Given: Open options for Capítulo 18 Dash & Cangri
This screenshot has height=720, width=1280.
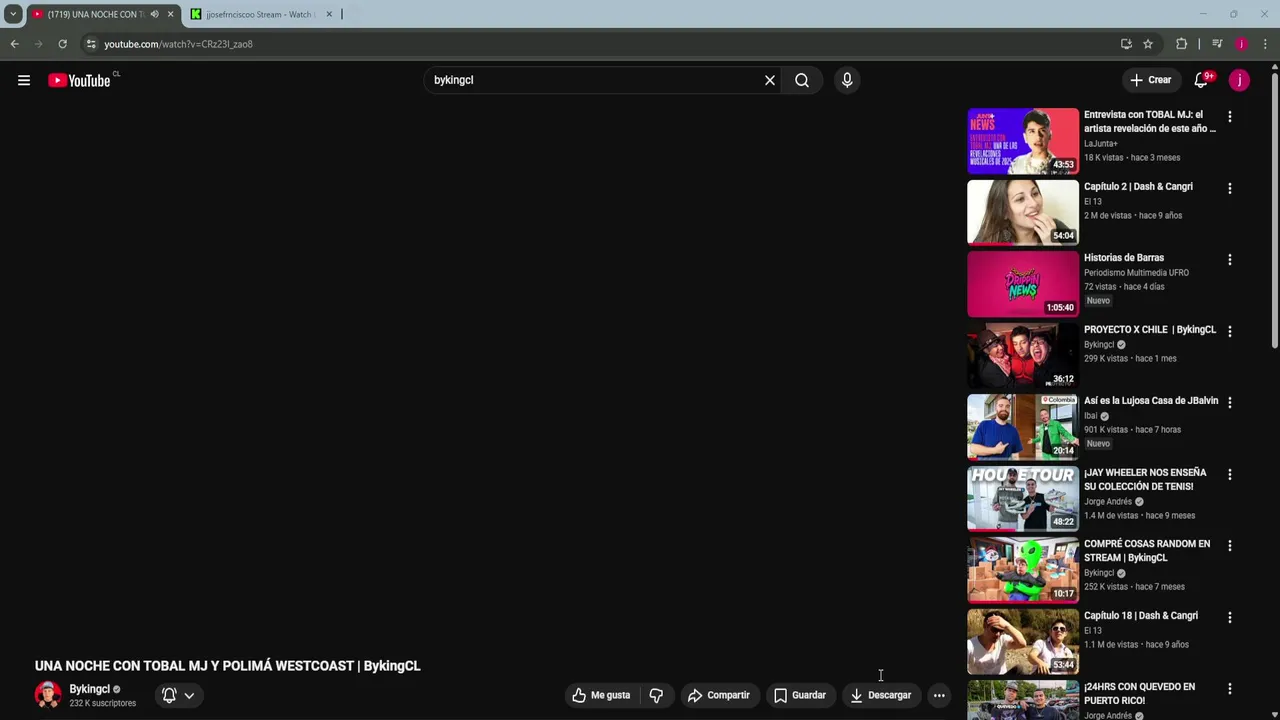Looking at the screenshot, I should pos(1230,617).
